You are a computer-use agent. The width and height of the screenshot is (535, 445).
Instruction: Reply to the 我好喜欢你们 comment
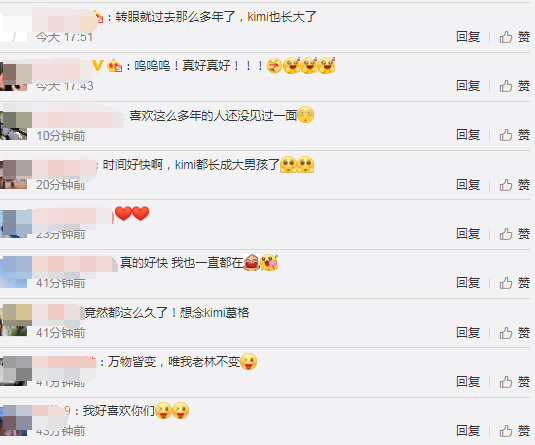[468, 431]
